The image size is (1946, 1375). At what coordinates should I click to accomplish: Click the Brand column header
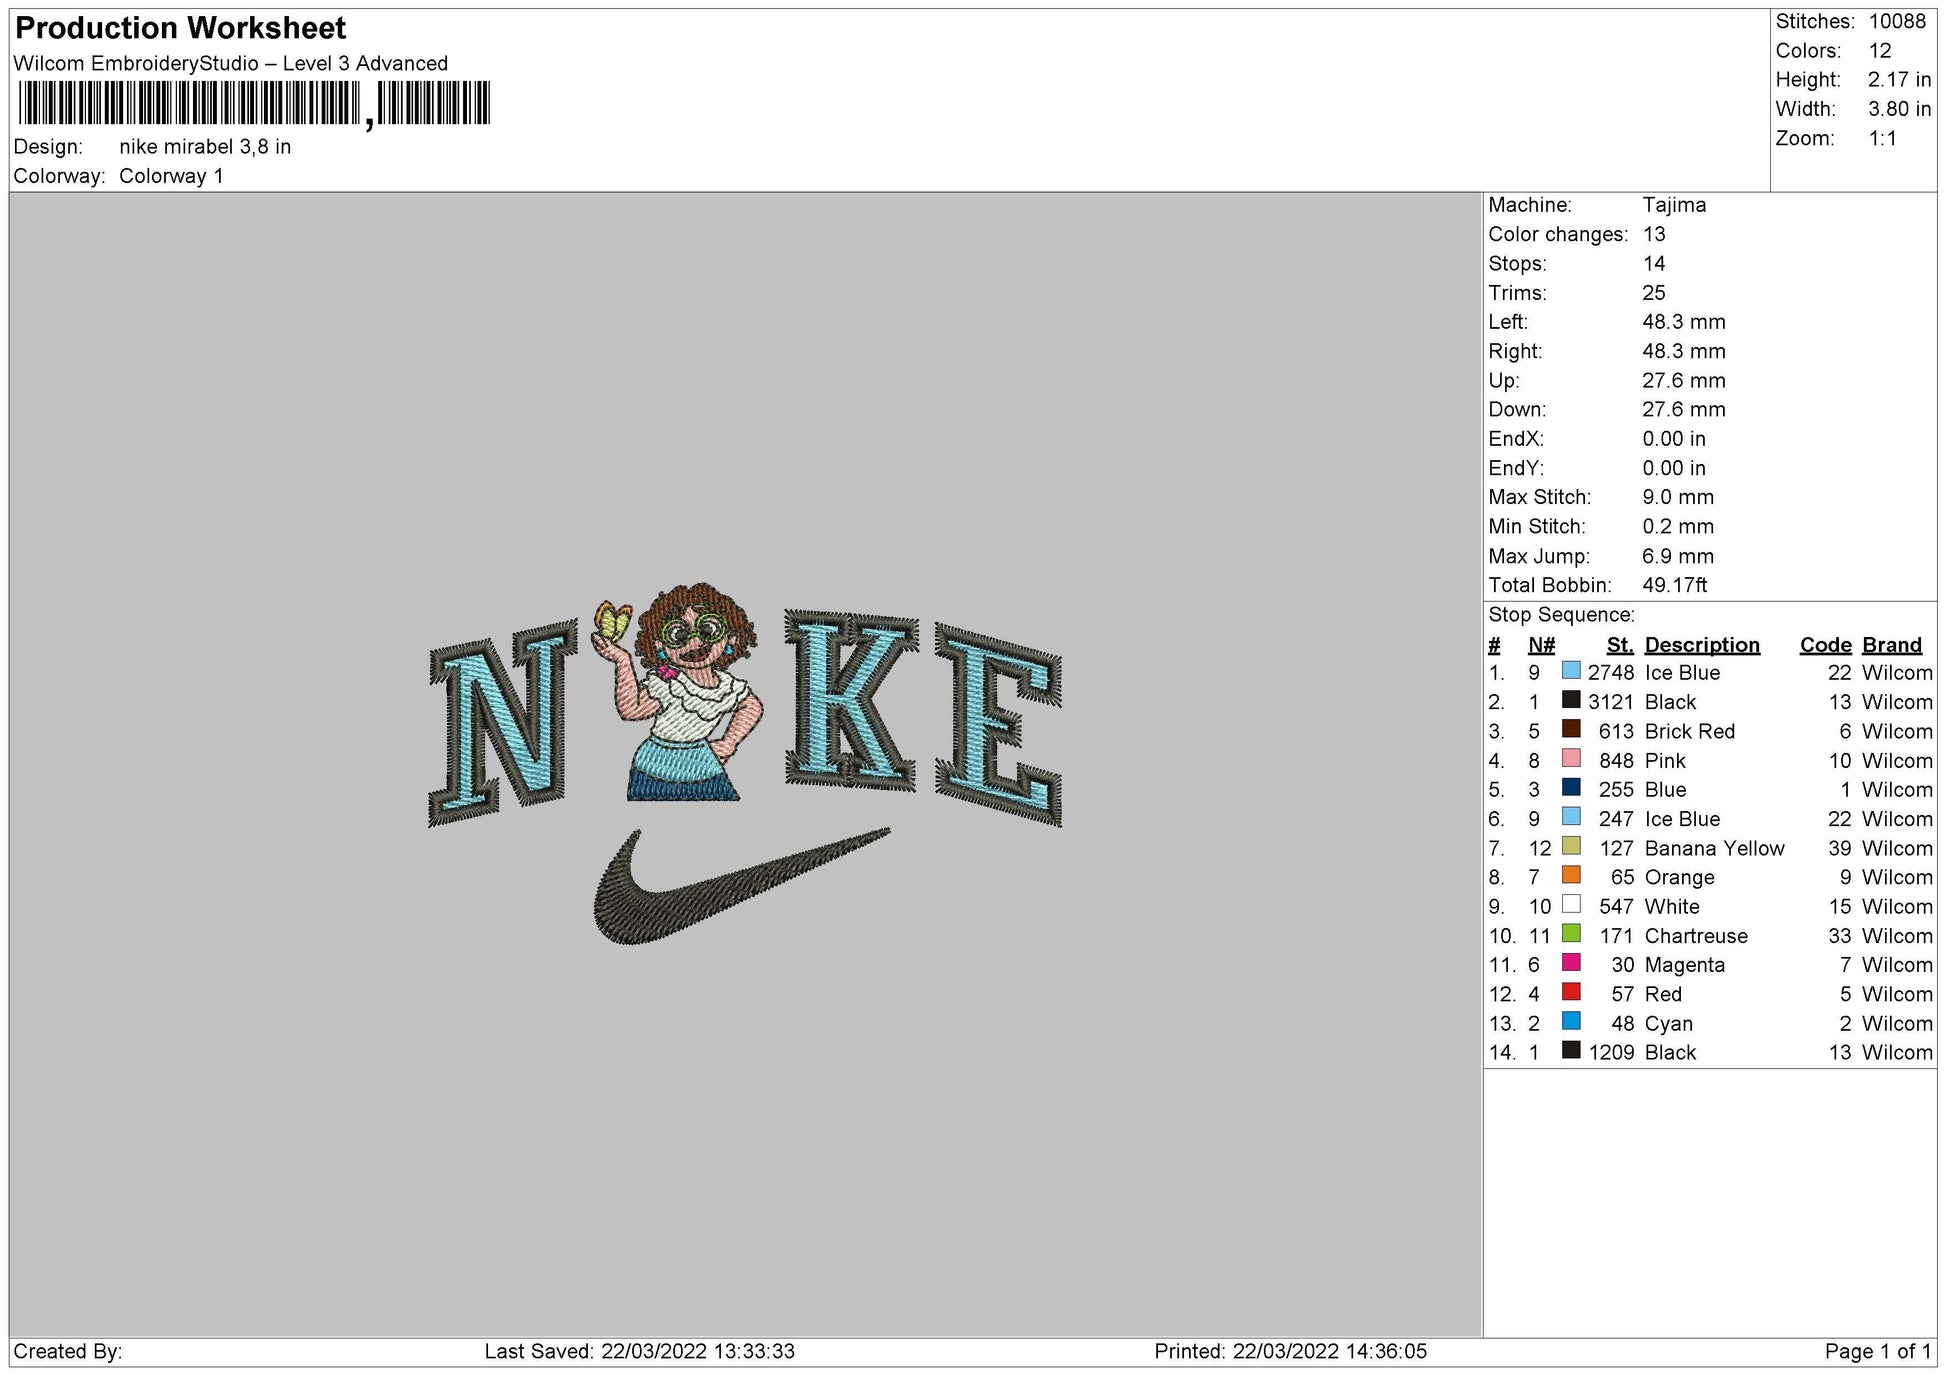(1890, 644)
